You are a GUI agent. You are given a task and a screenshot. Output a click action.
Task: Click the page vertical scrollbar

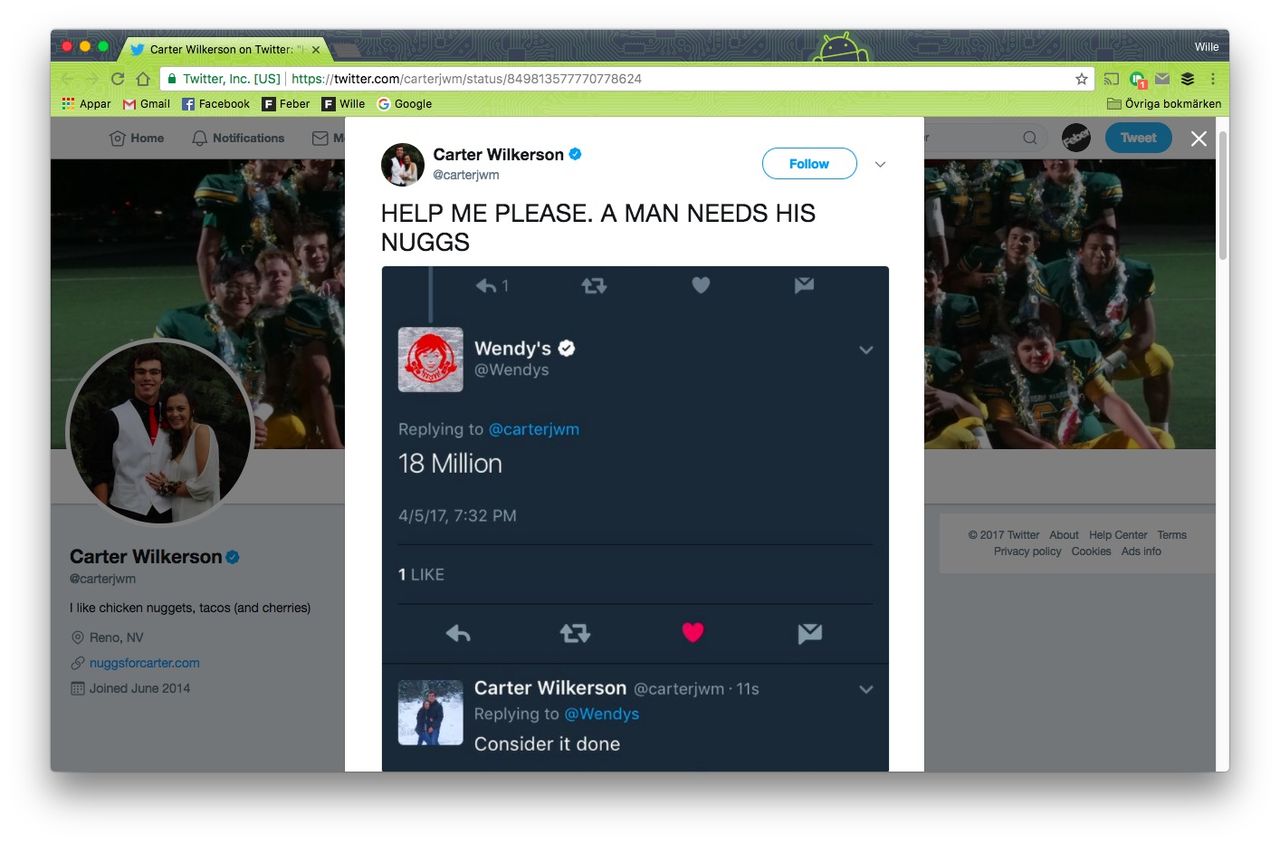(1222, 195)
